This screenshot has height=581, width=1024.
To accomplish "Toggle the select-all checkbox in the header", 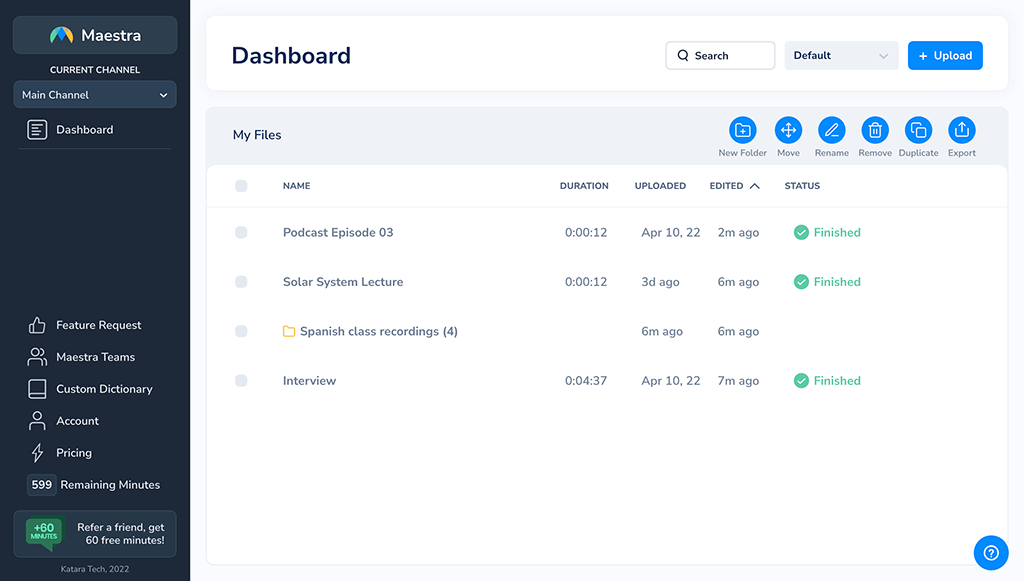I will pos(241,186).
